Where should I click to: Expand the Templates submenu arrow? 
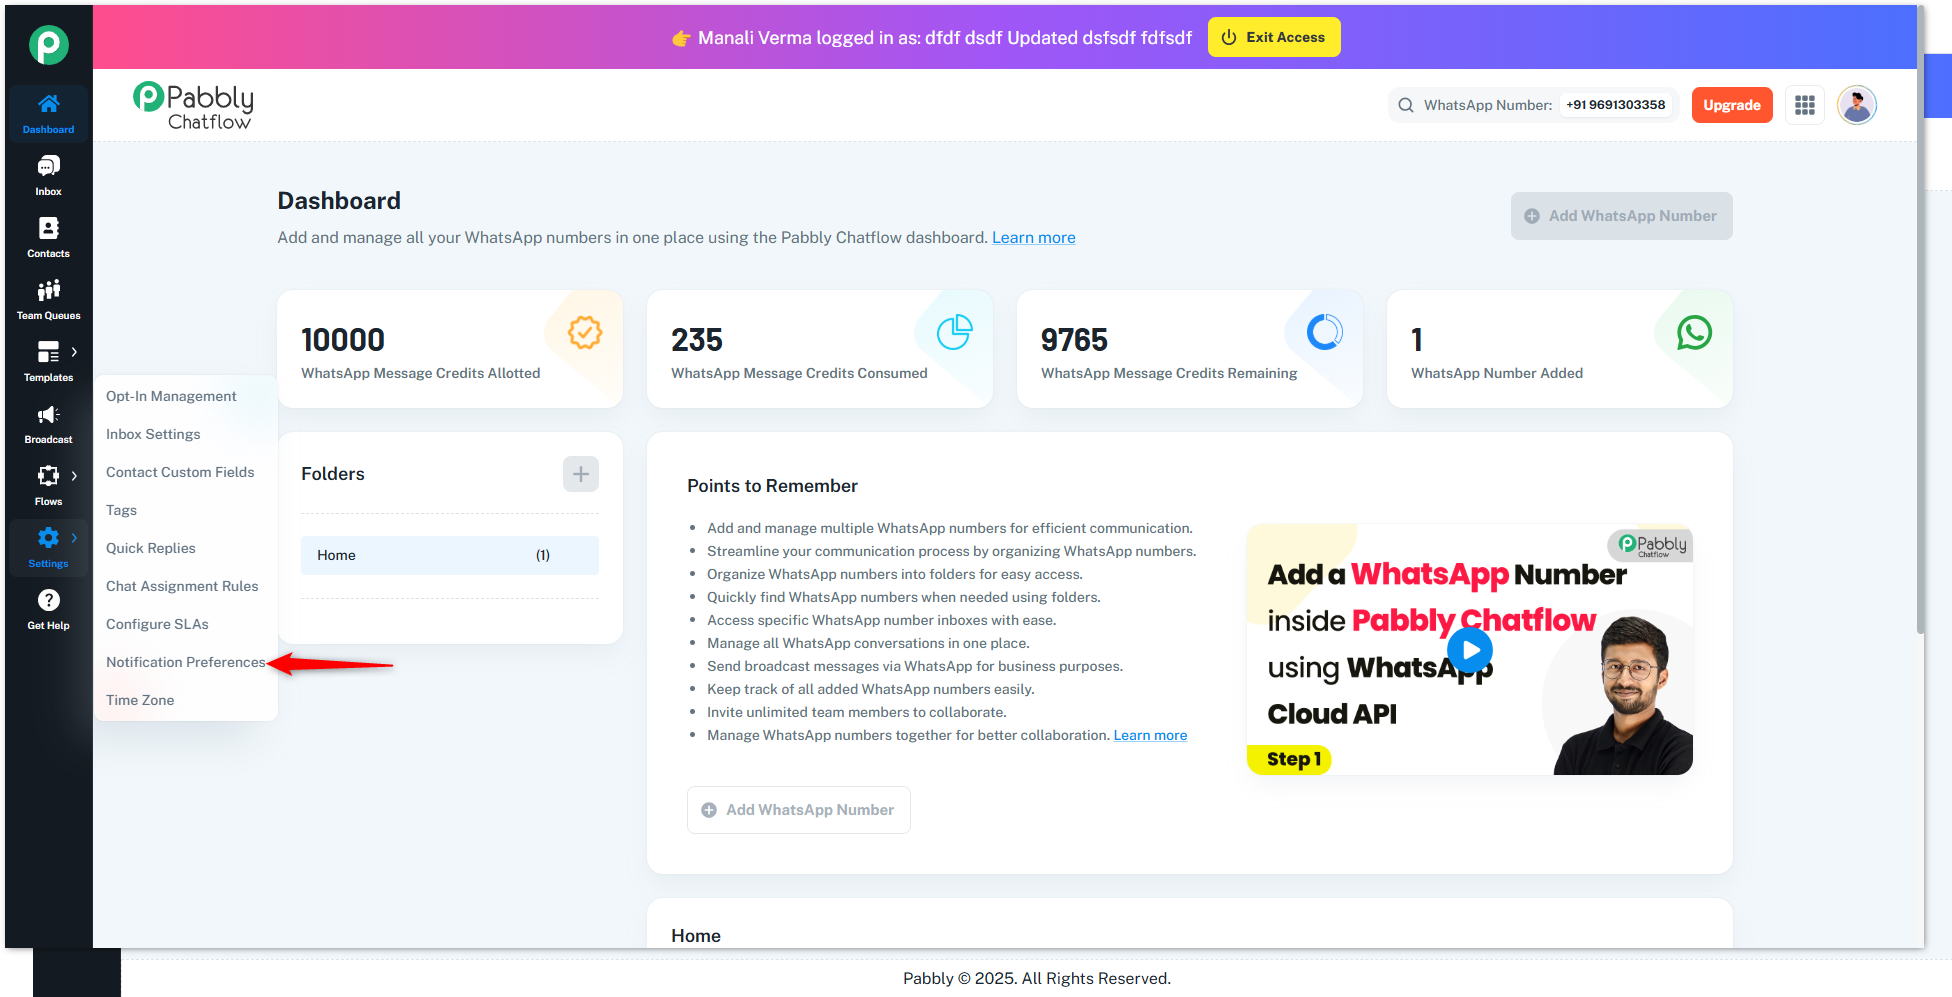[74, 352]
